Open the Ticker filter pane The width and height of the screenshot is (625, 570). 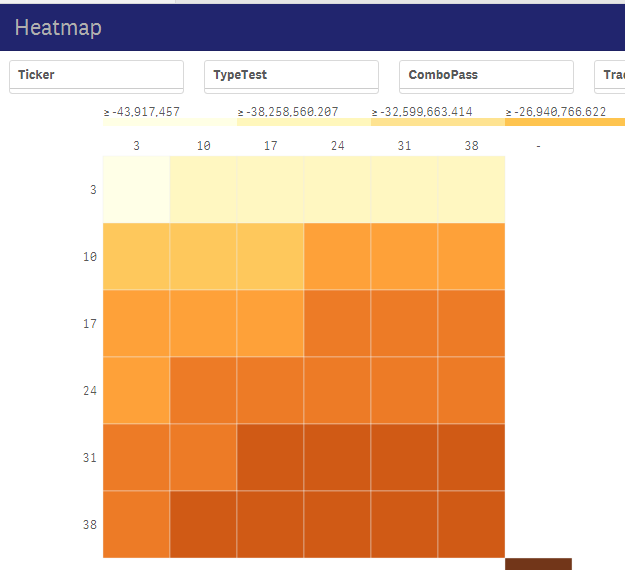[x=96, y=76]
